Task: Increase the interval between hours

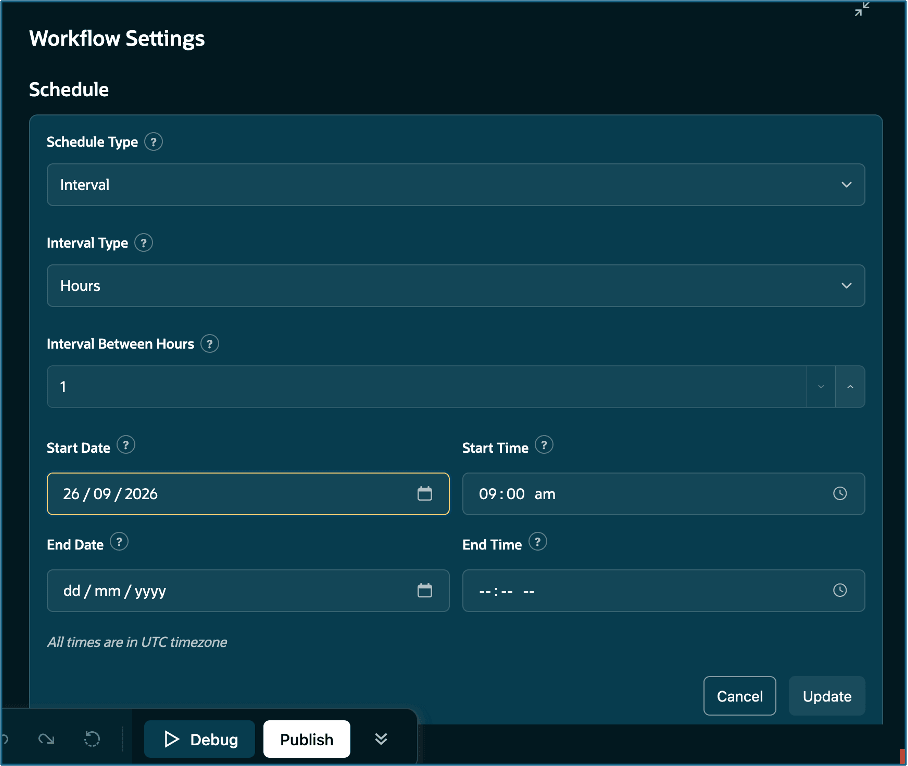Action: 850,387
